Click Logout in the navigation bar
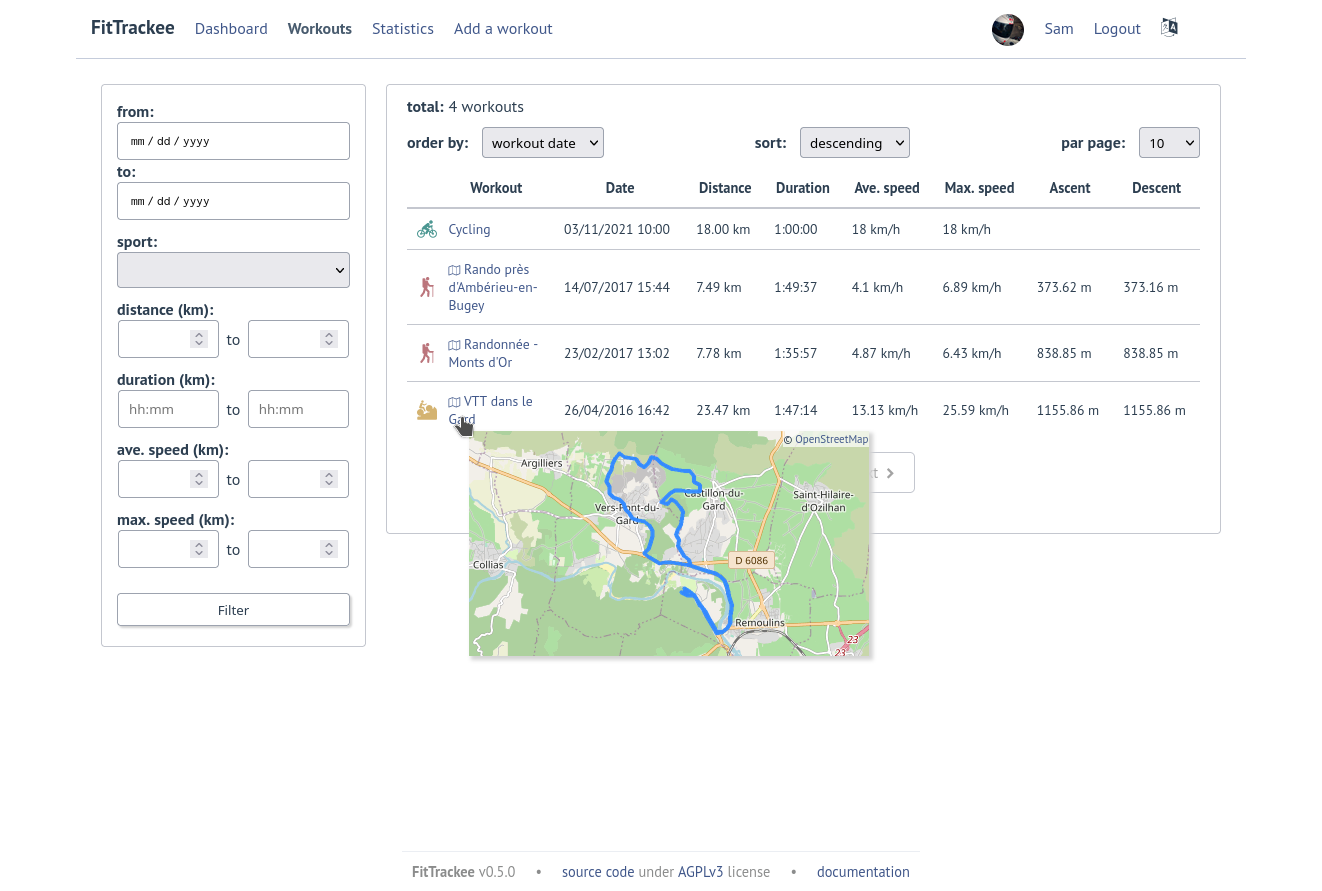Viewport: 1322px width, 891px height. (x=1117, y=29)
